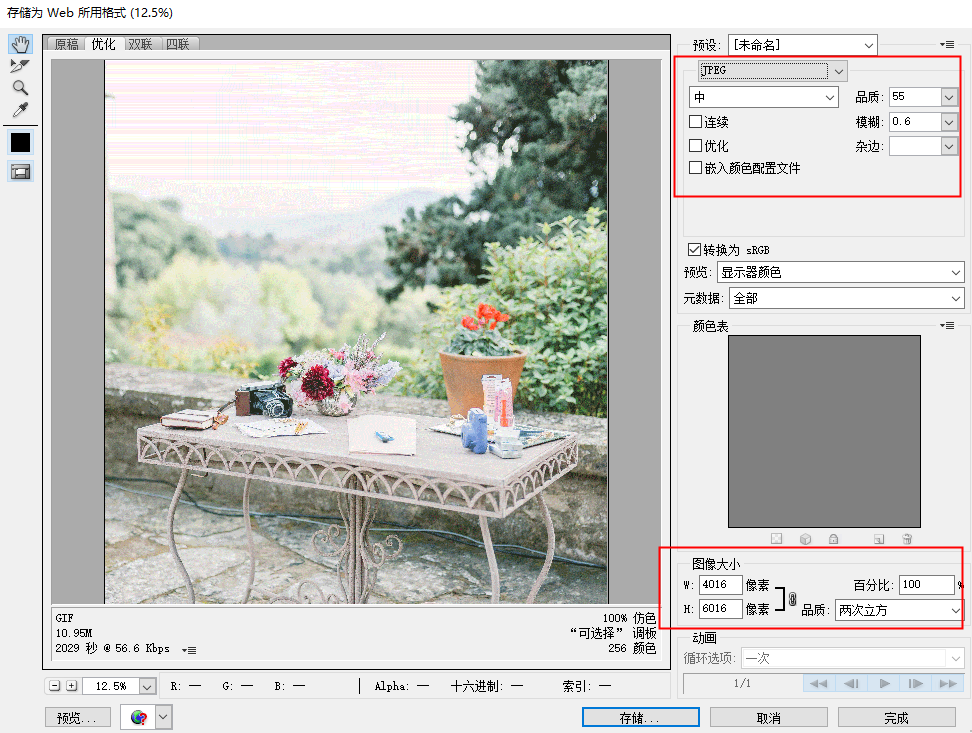Enable the 优化 (Optimized) checkbox

tap(696, 146)
